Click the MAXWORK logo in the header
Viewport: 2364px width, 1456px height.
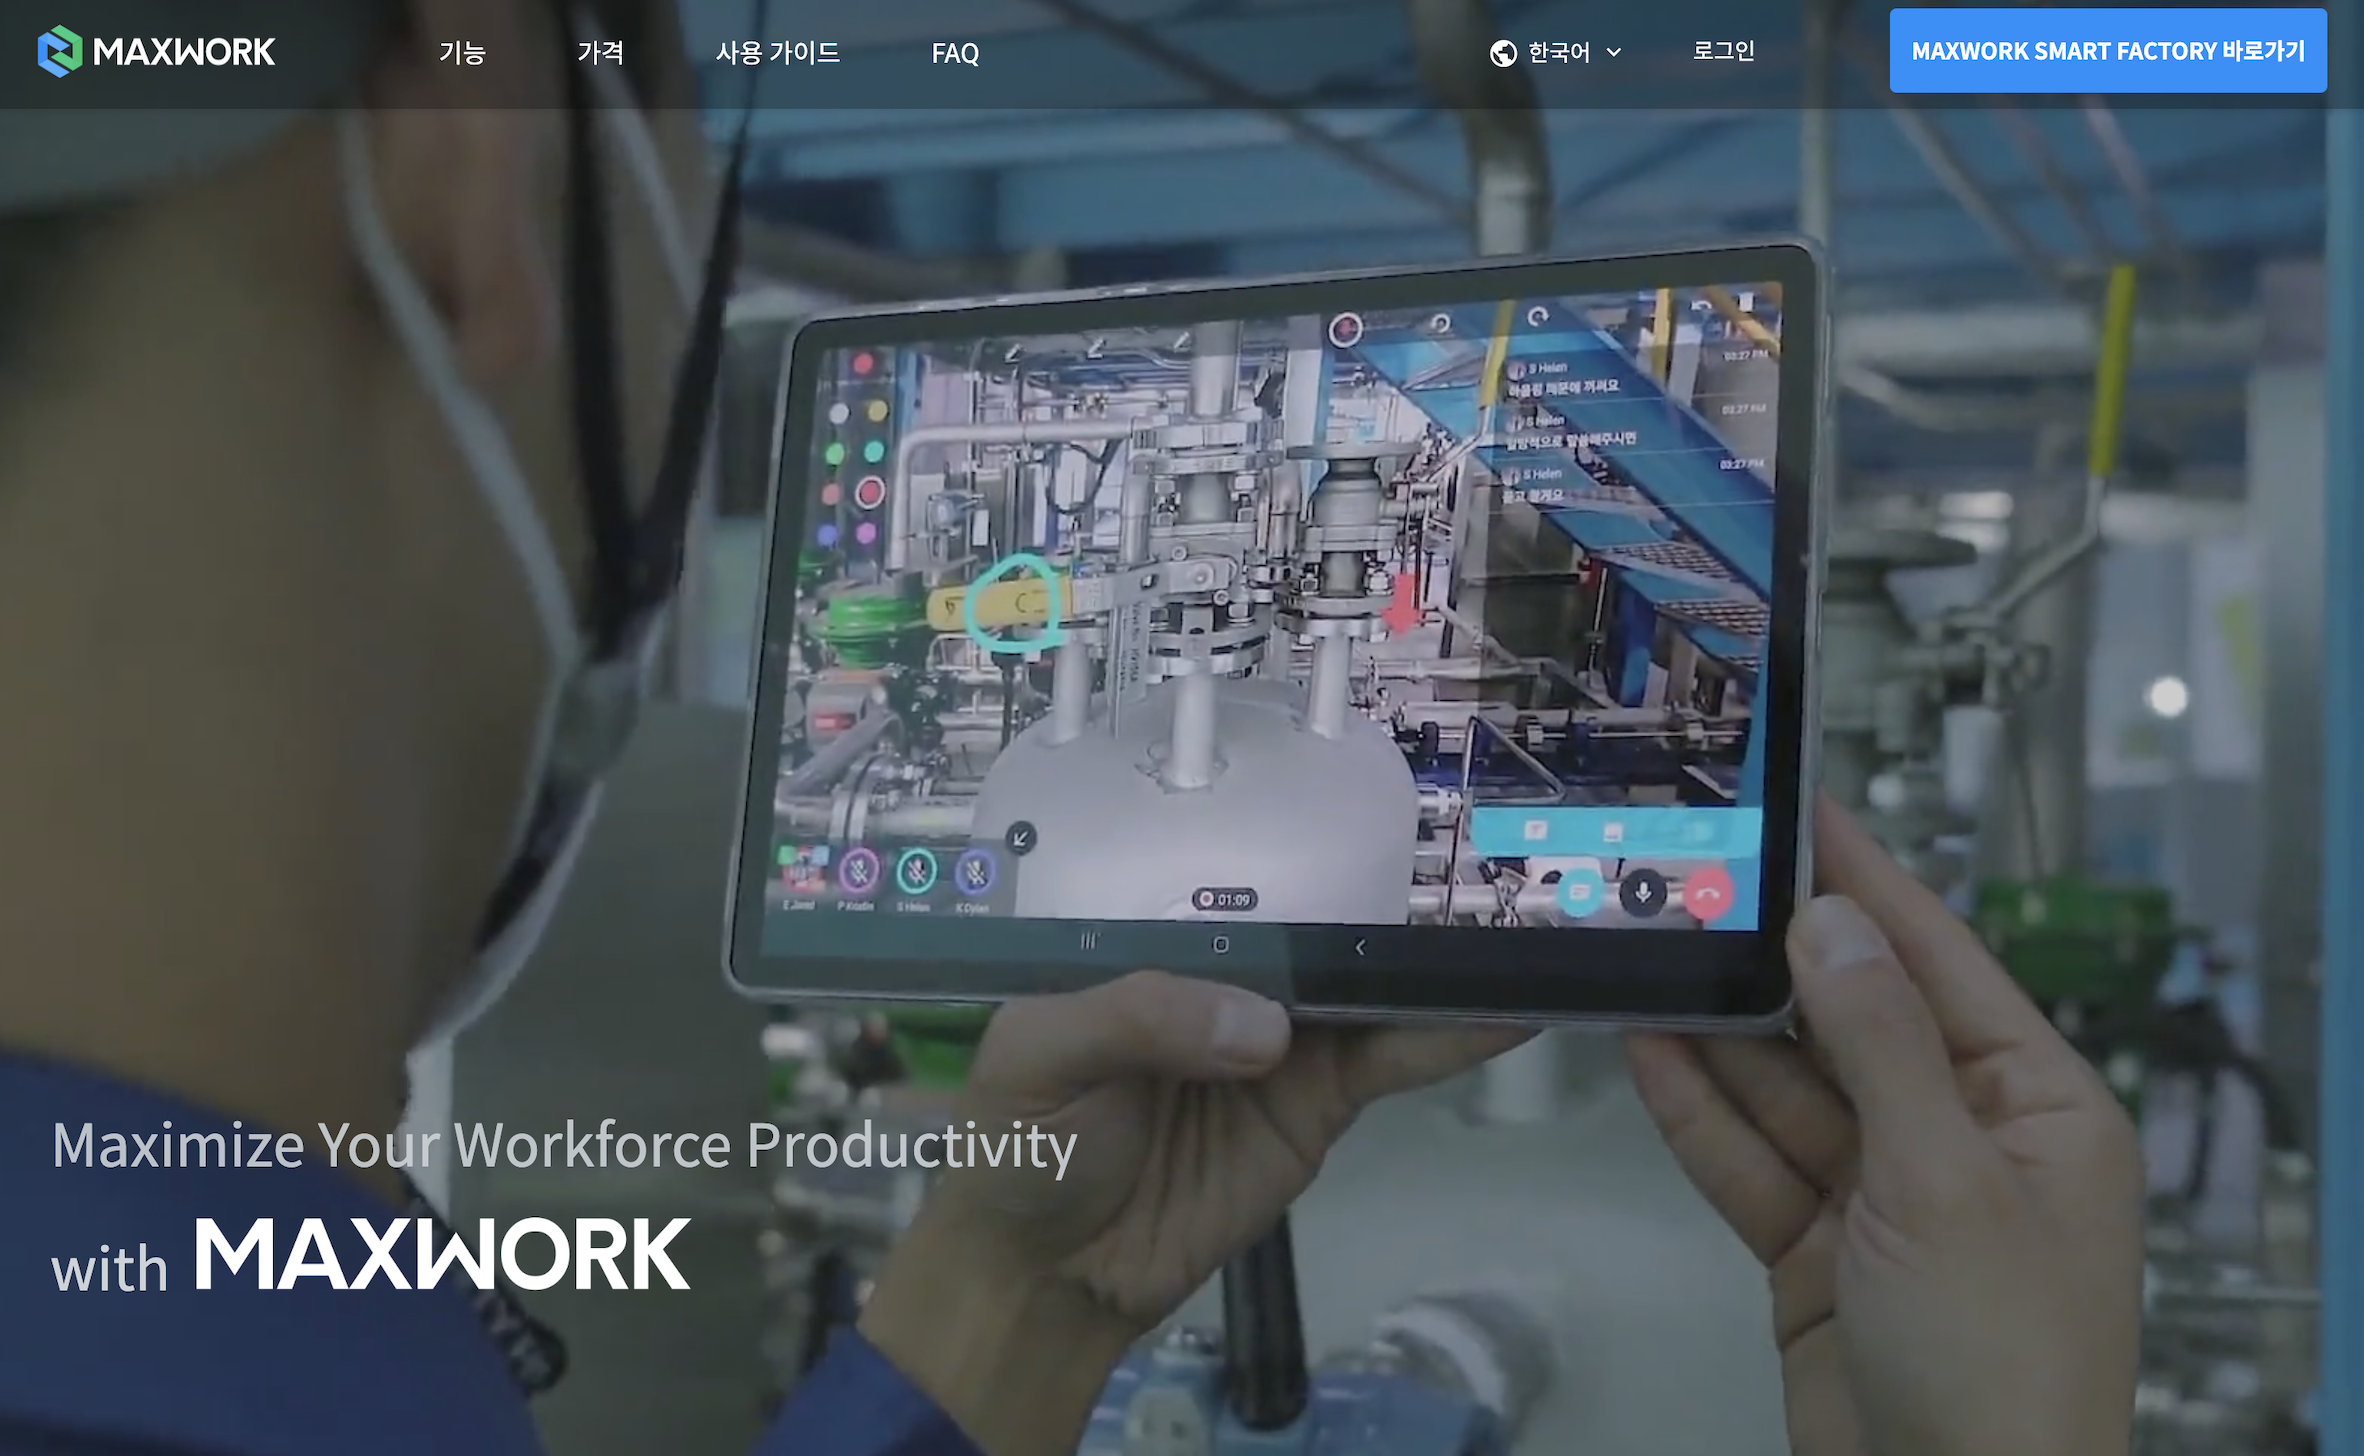point(157,51)
